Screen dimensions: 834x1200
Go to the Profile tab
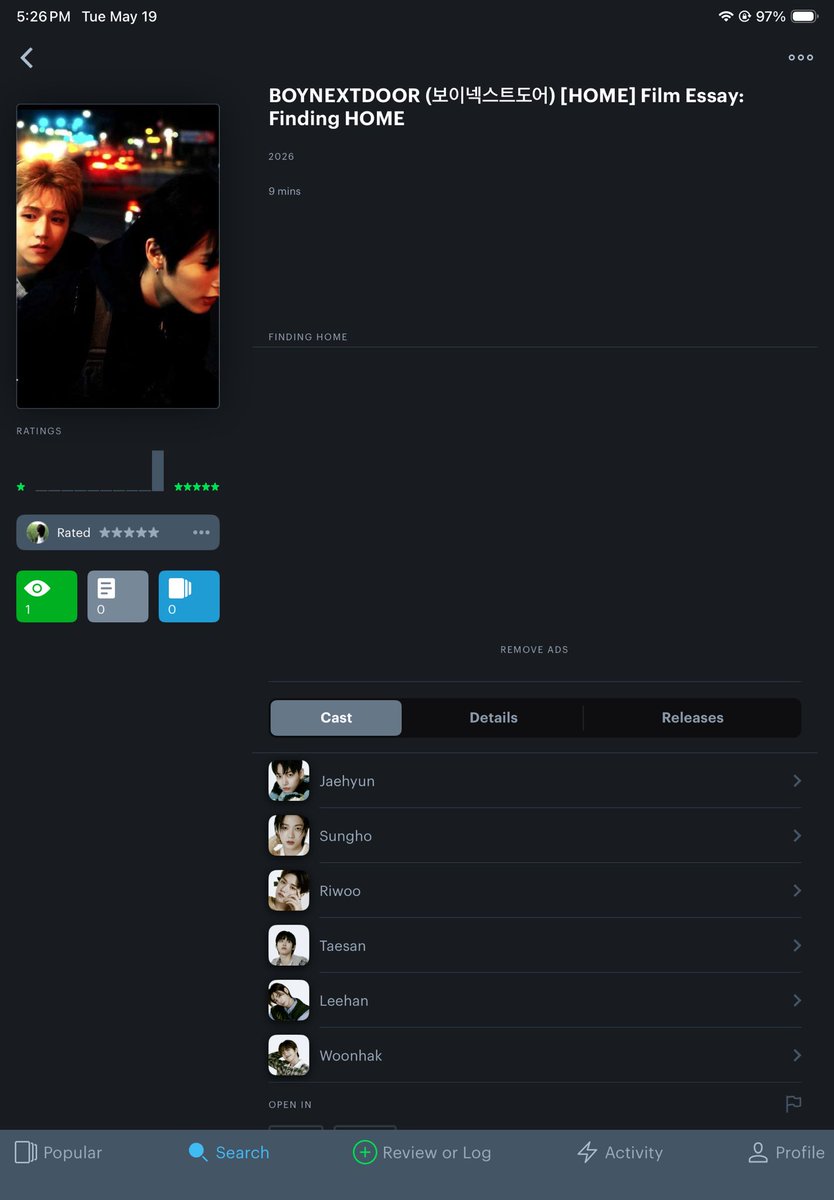click(786, 1153)
